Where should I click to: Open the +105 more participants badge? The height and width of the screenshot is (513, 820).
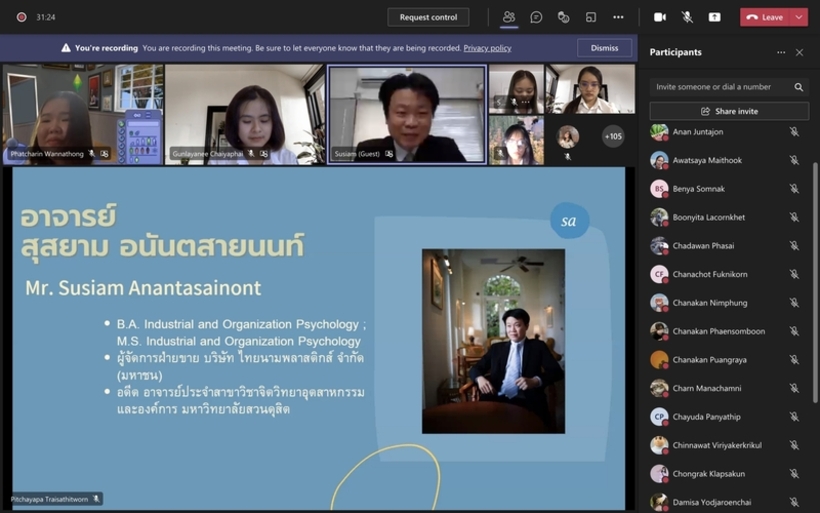point(613,136)
